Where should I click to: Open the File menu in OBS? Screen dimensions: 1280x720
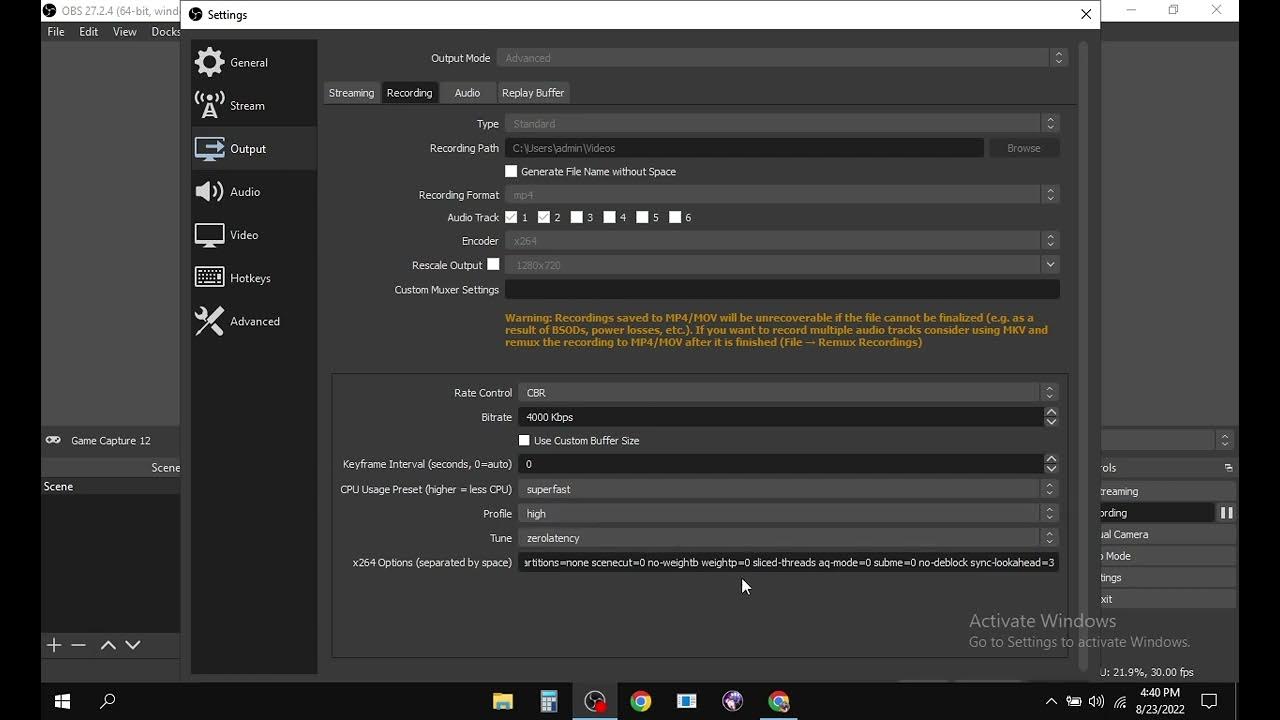pyautogui.click(x=56, y=32)
